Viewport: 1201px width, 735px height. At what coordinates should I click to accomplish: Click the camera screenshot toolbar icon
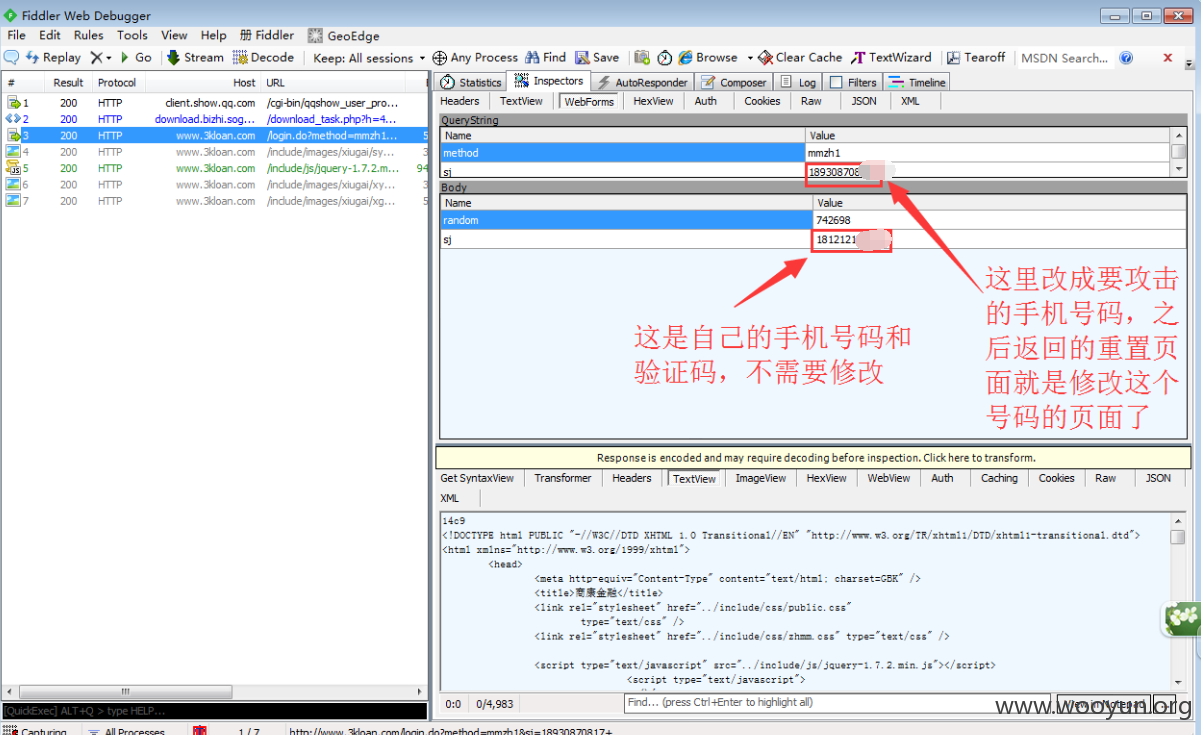(x=642, y=58)
